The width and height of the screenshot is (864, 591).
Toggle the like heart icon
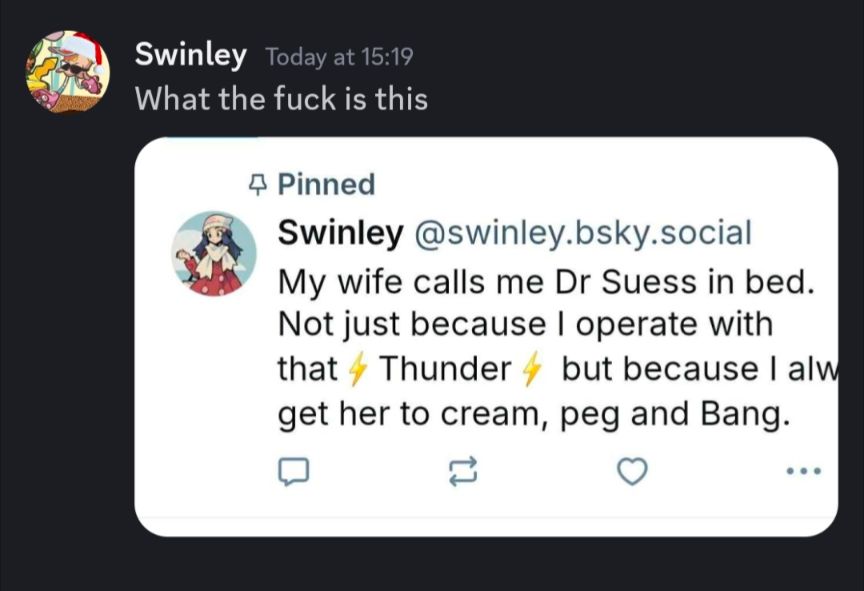(x=632, y=471)
